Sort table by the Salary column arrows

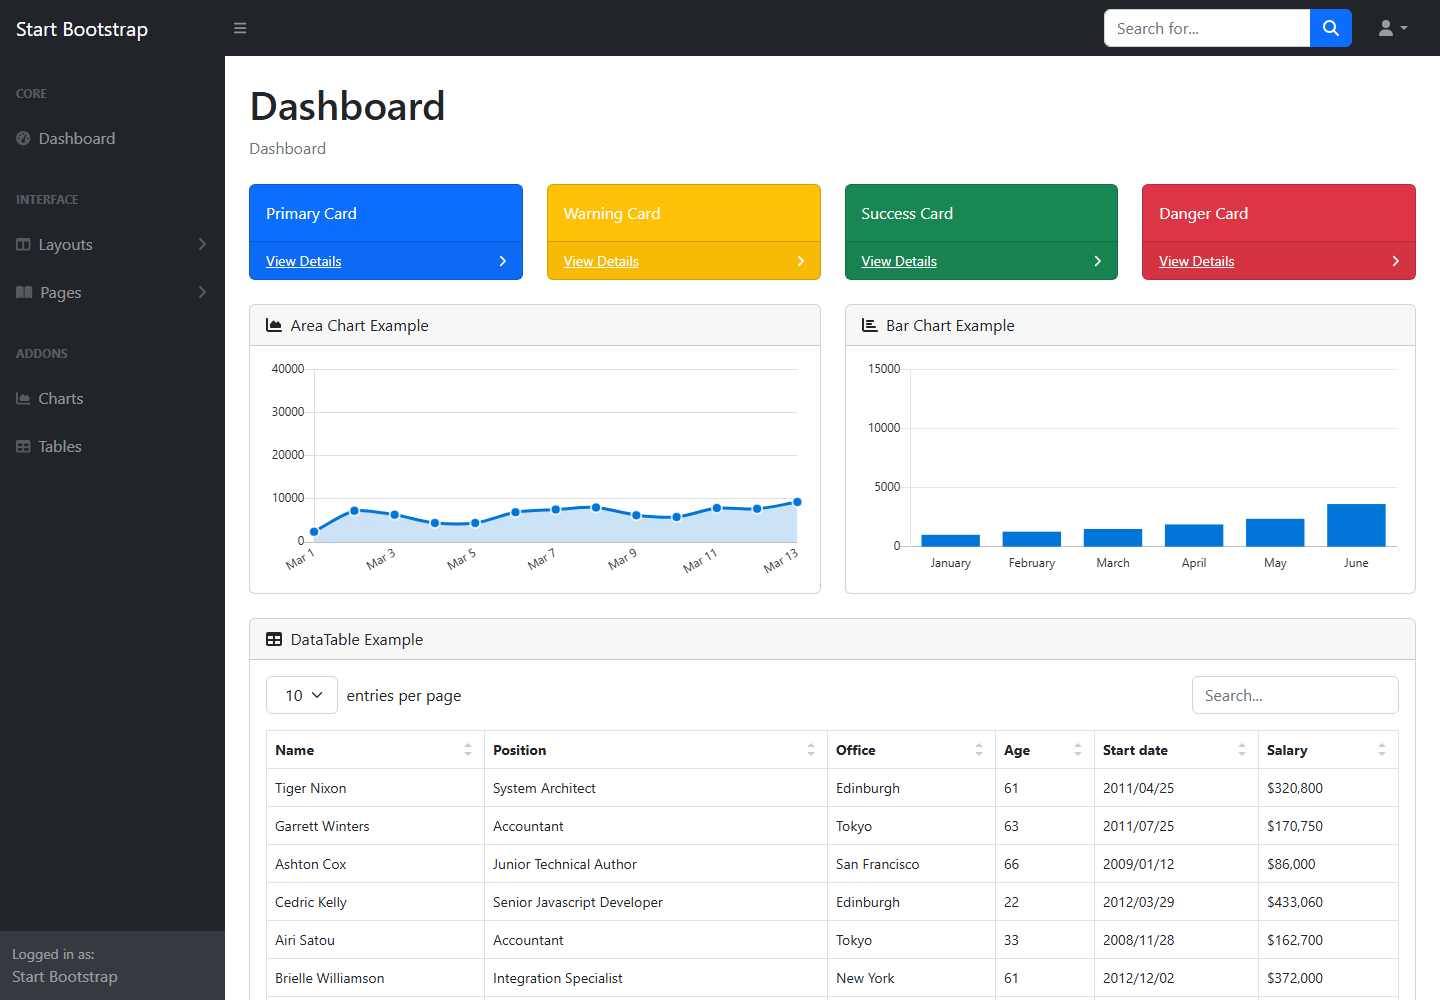[x=1382, y=750]
